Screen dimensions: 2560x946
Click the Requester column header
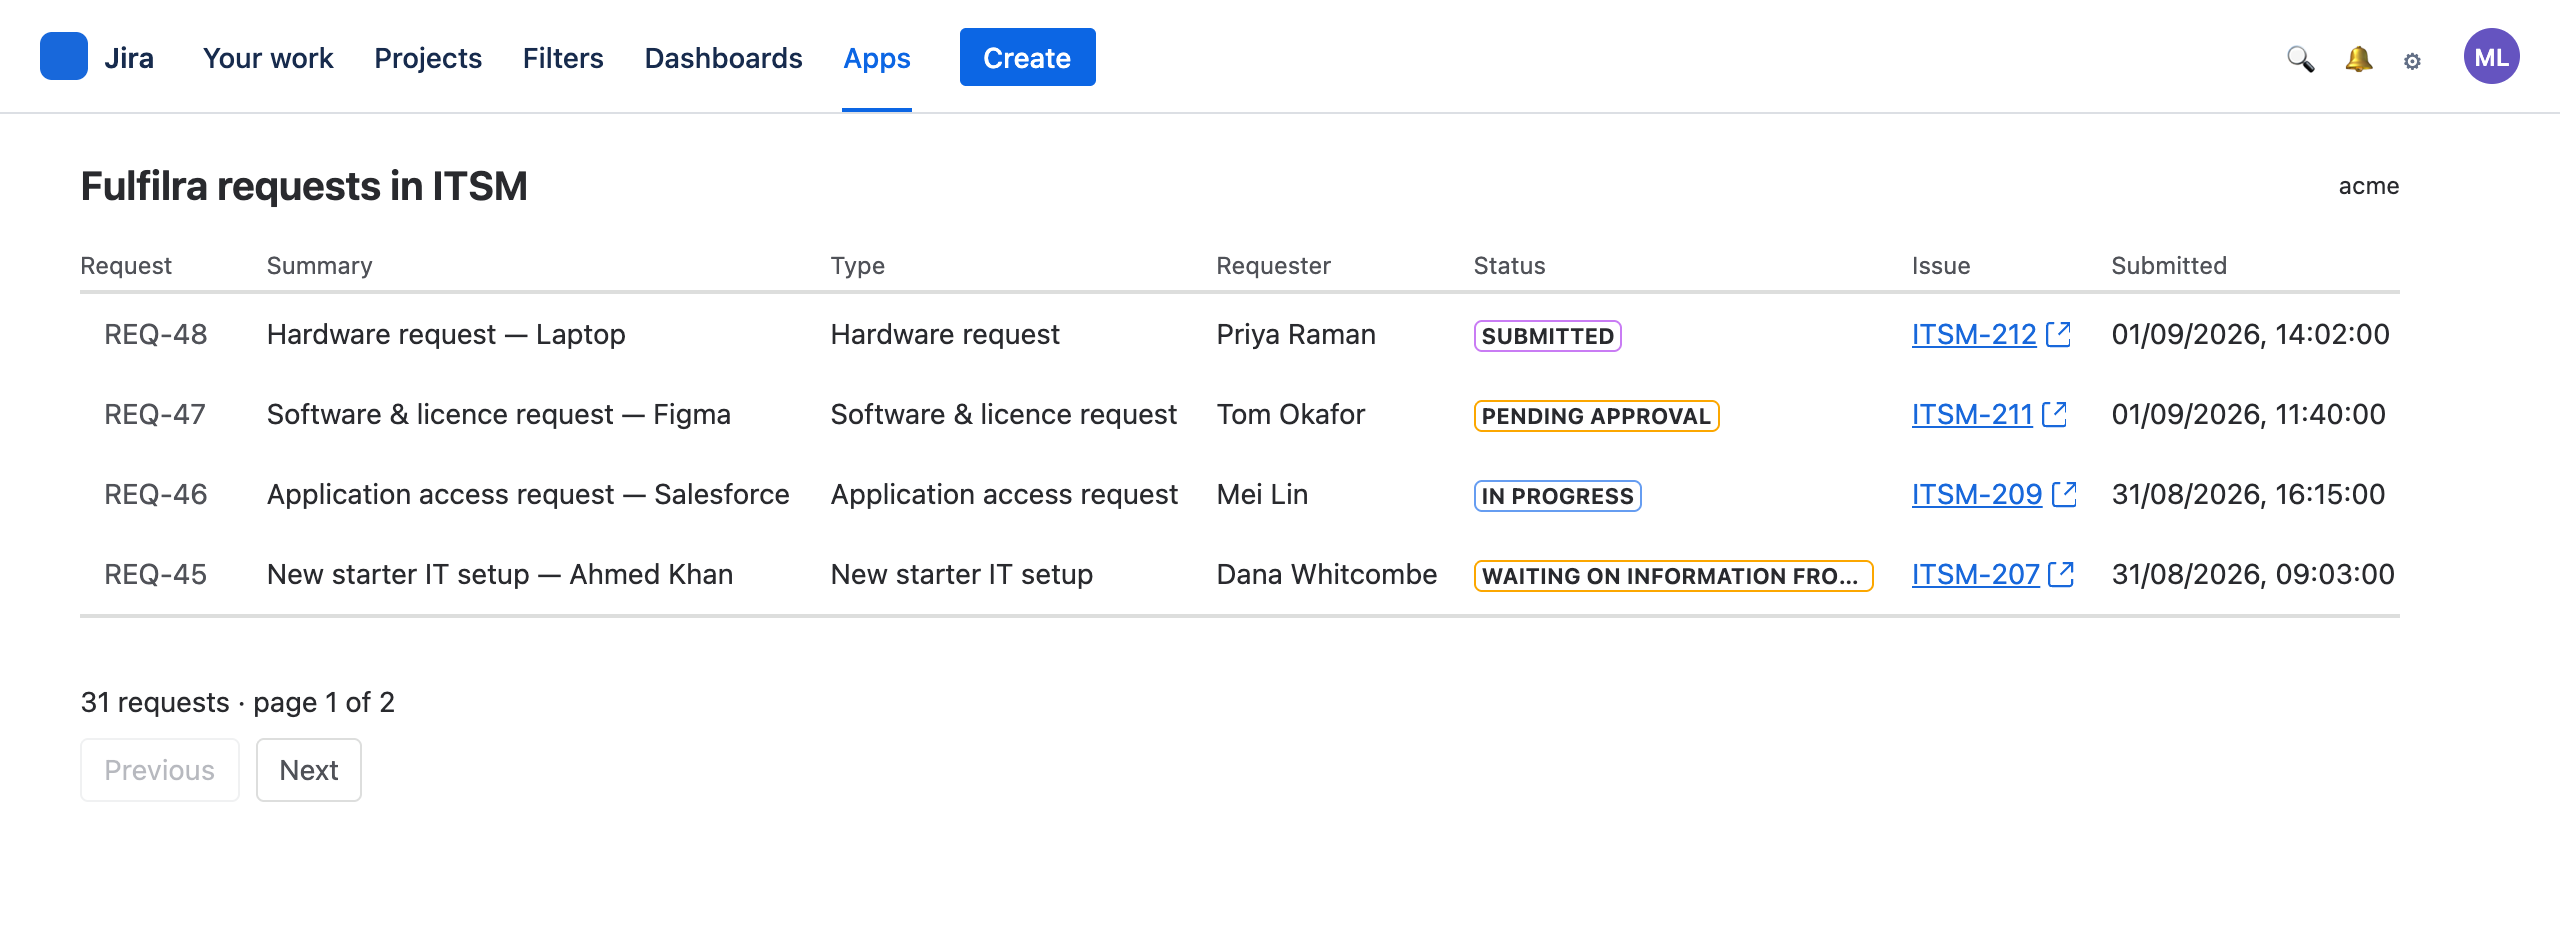coord(1274,266)
